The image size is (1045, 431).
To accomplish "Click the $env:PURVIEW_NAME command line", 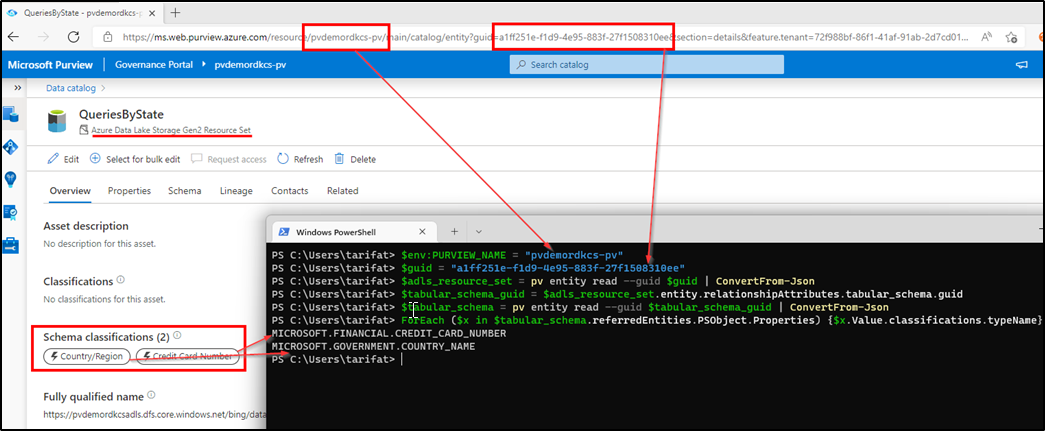I will tap(447, 255).
